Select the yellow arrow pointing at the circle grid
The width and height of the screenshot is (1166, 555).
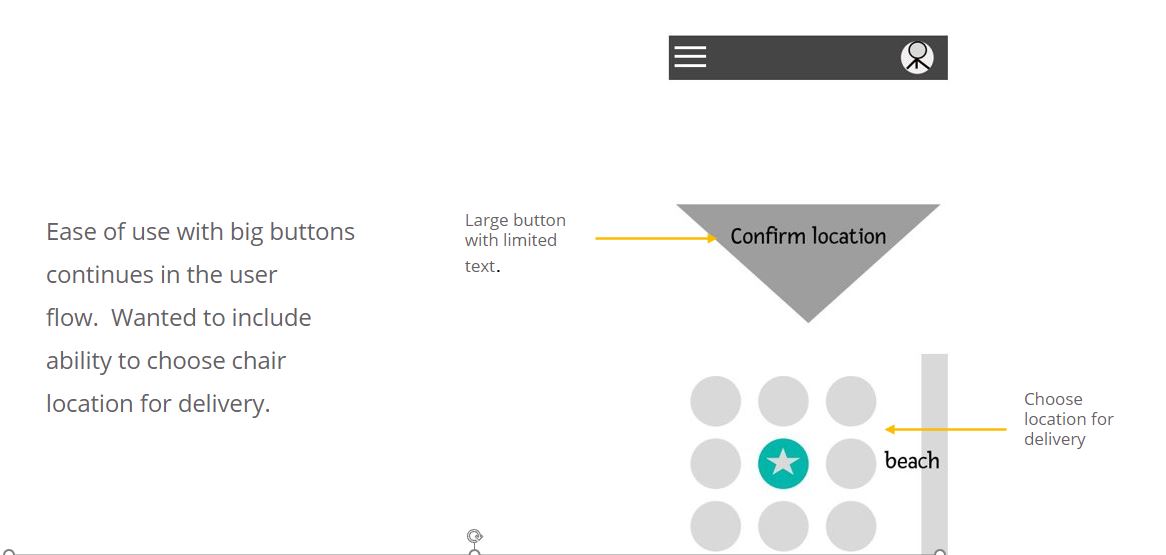946,429
